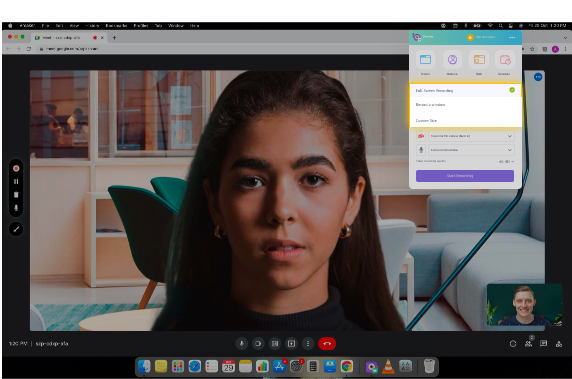This screenshot has width=572, height=379.
Task: Expand the camera source dropdown
Action: point(471,136)
